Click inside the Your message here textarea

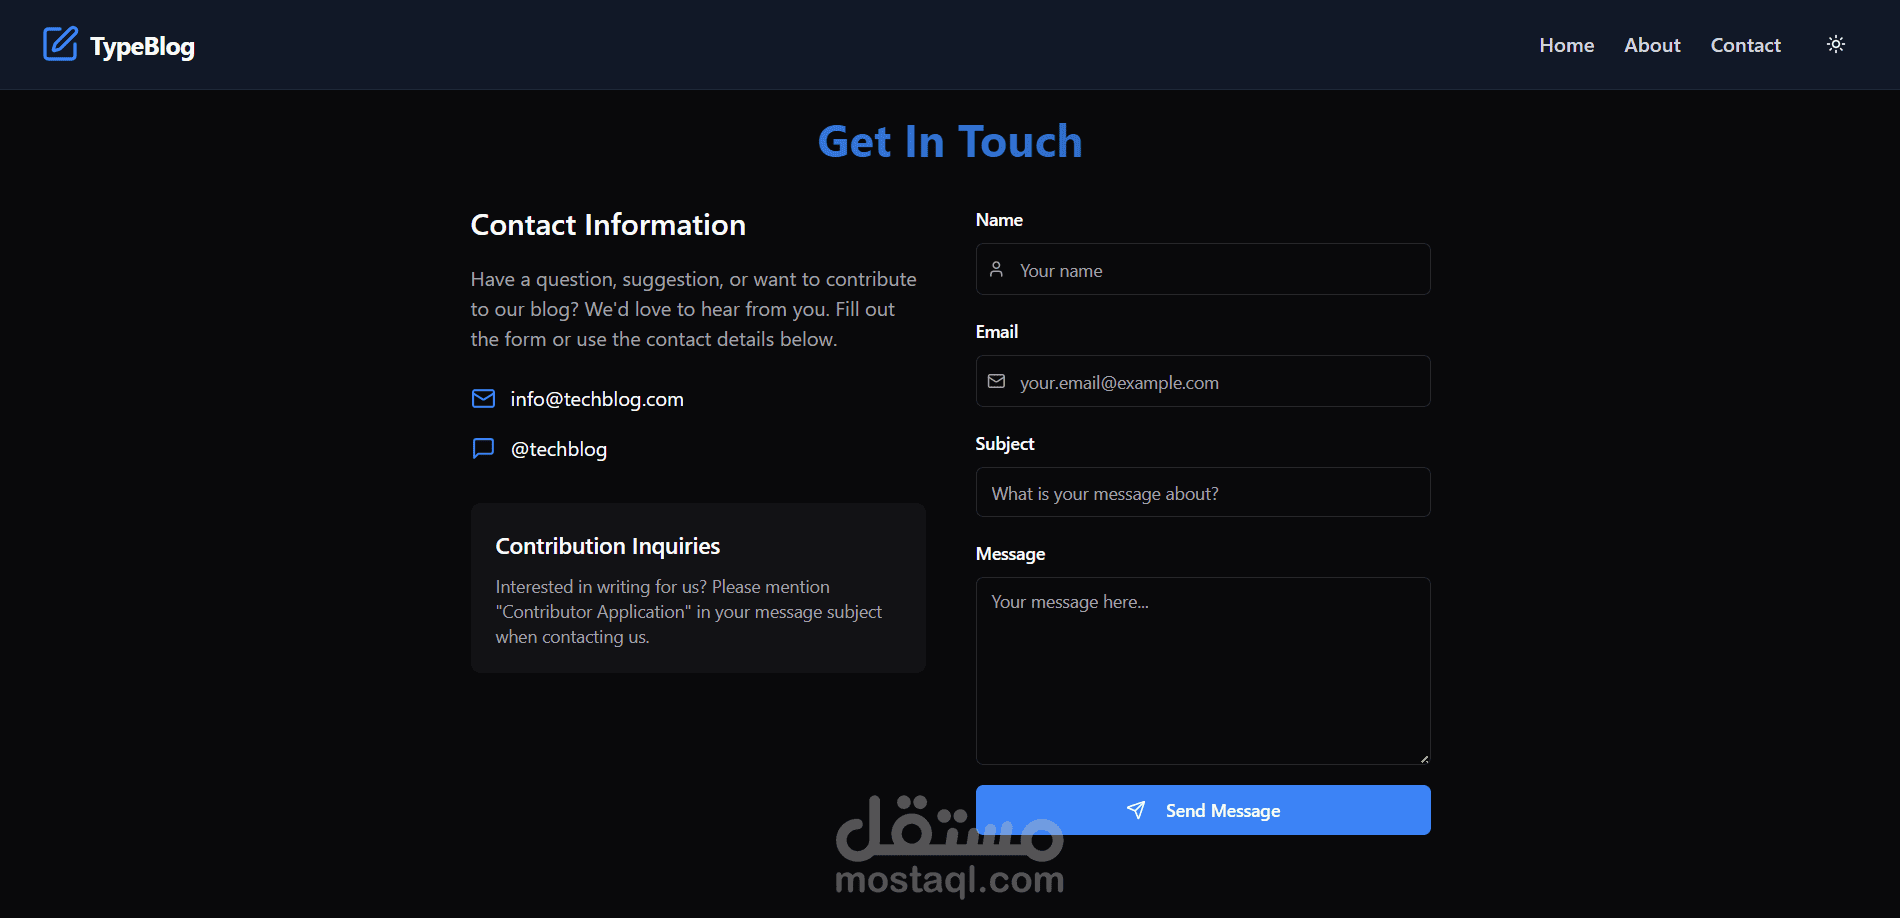[x=1203, y=671]
